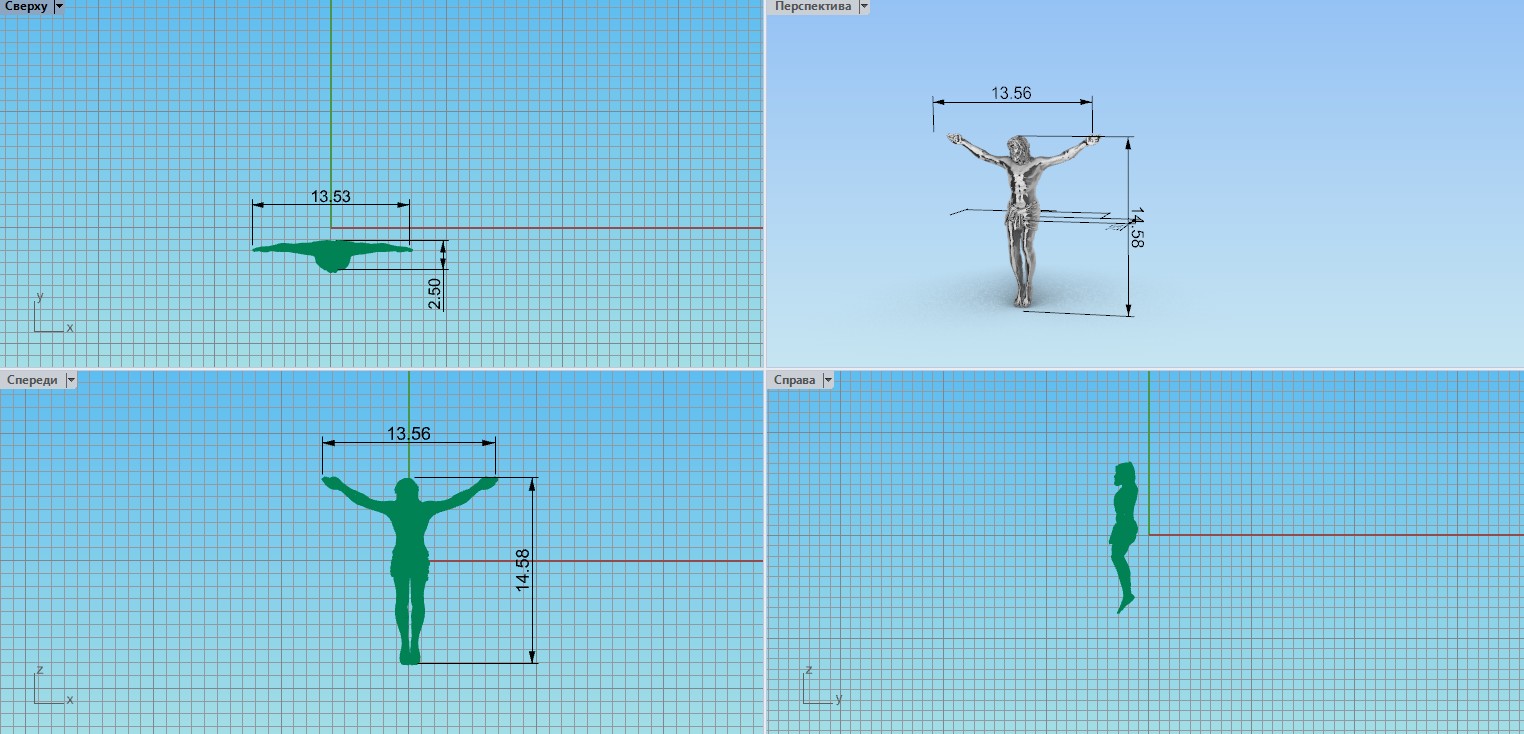This screenshot has height=734, width=1524.
Task: Select the 2.50 depth dimension text
Action: (x=435, y=293)
